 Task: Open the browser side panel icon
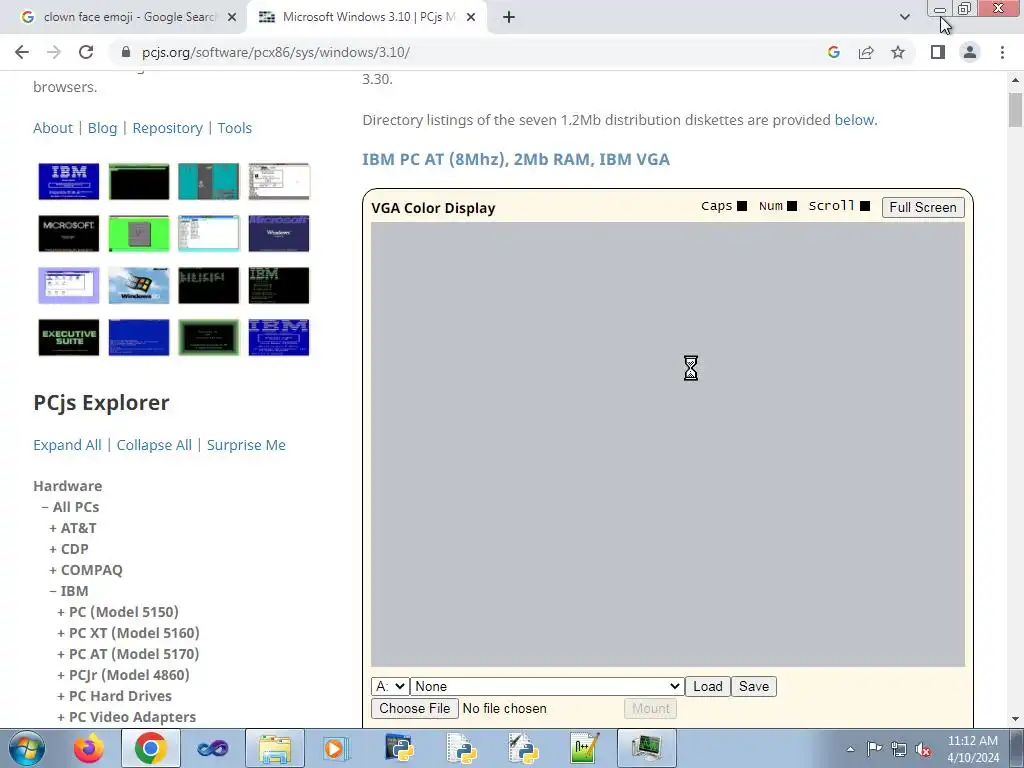pos(938,52)
